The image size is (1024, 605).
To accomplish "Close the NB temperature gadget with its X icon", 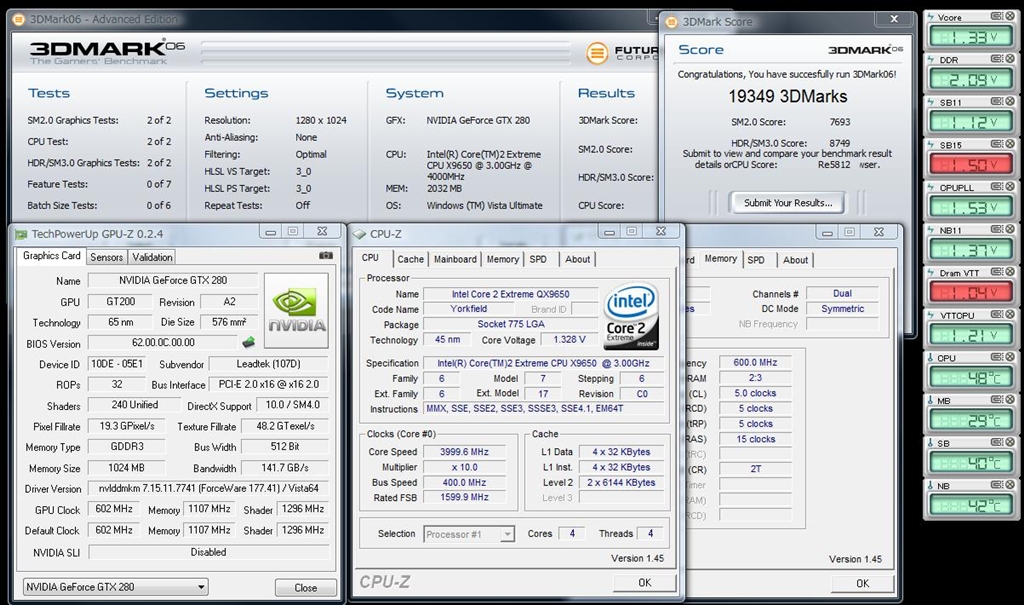I will point(1010,485).
